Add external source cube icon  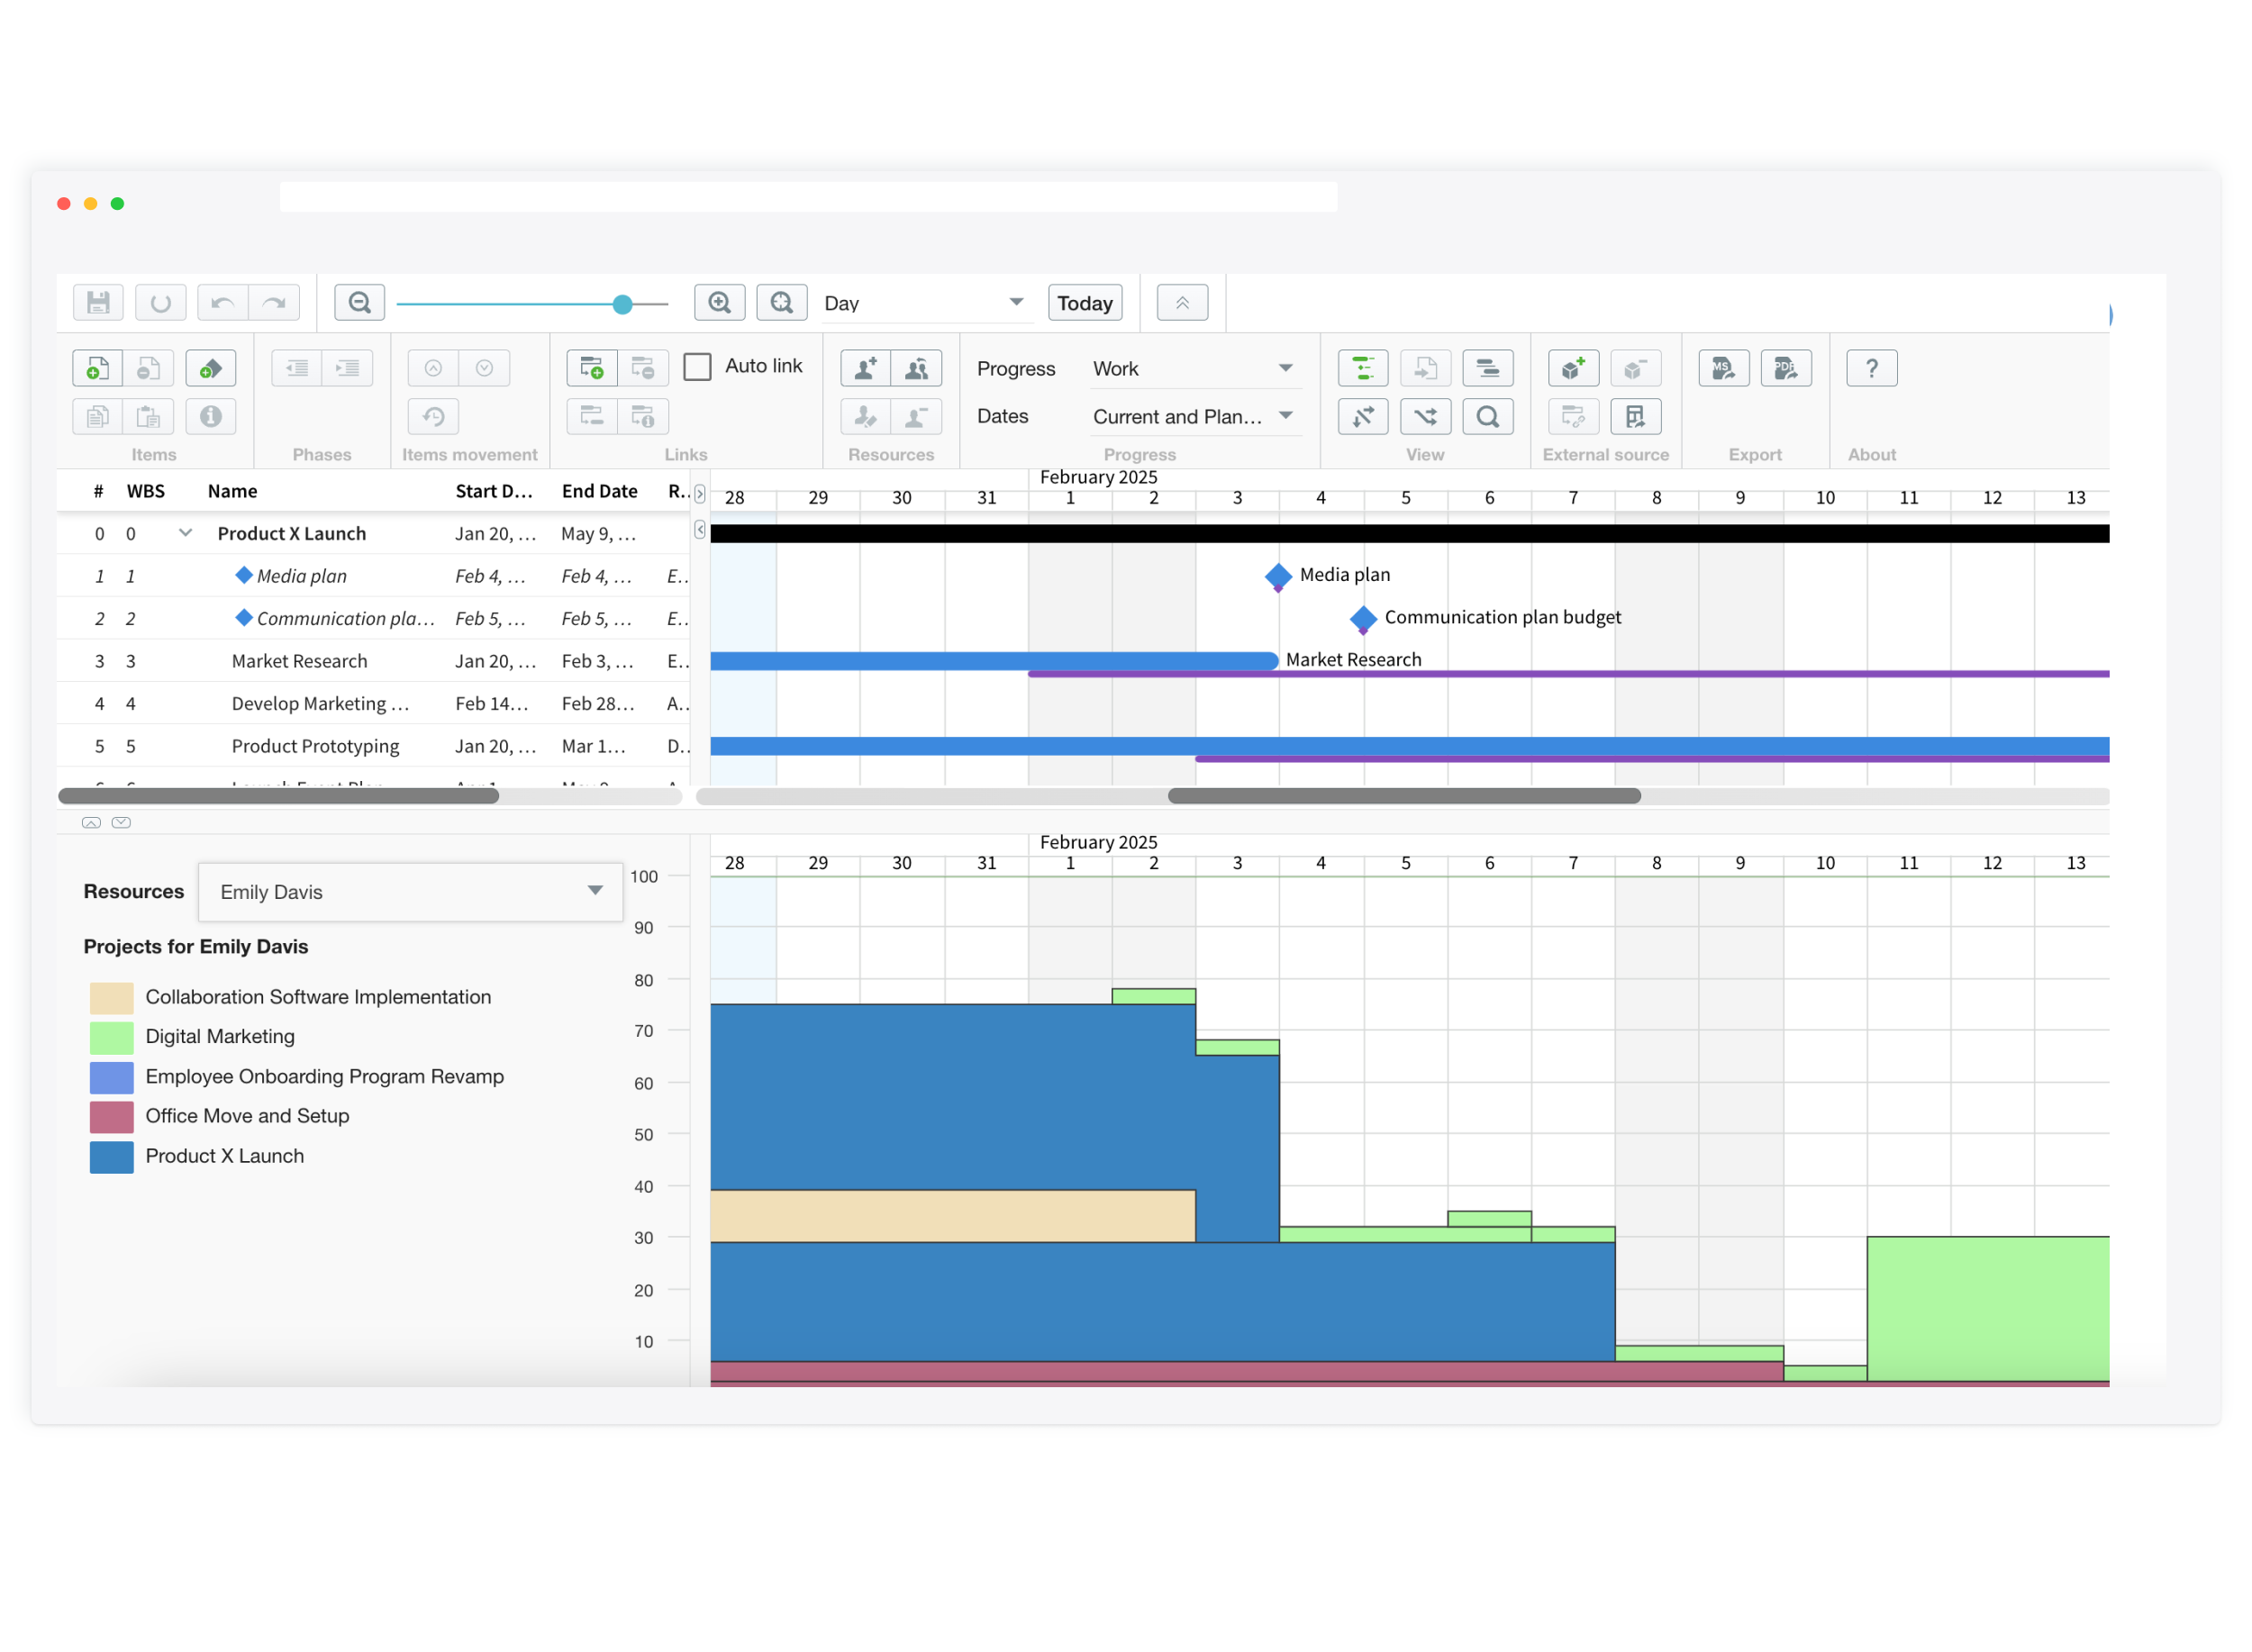click(x=1572, y=369)
